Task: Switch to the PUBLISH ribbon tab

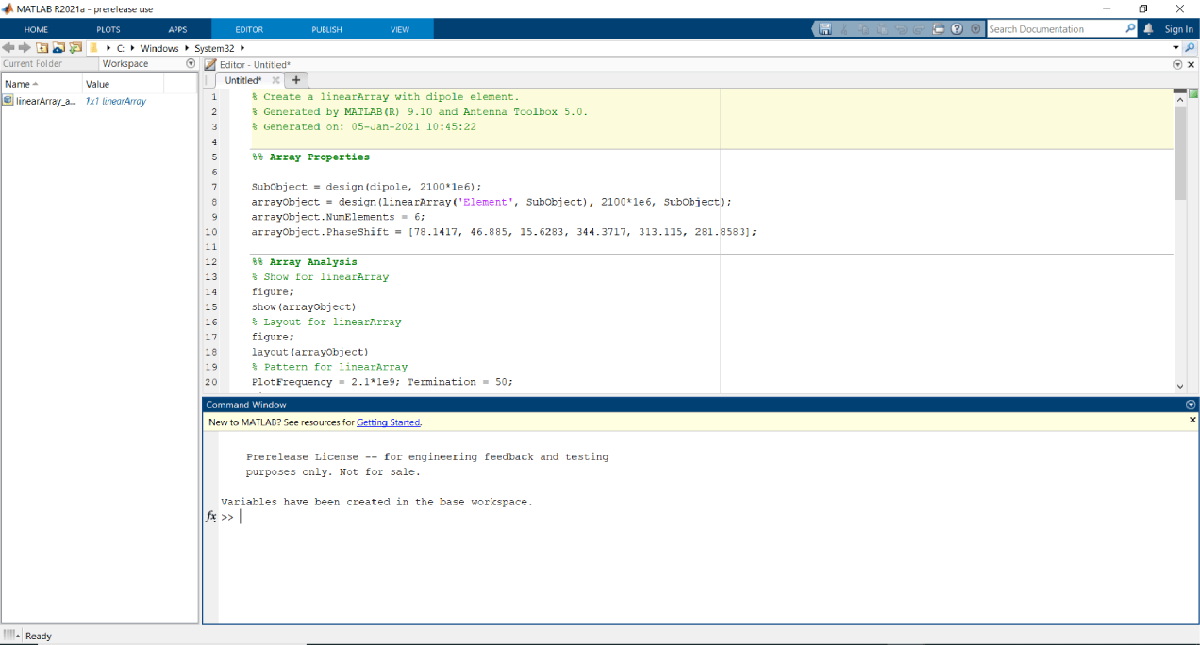Action: point(326,29)
